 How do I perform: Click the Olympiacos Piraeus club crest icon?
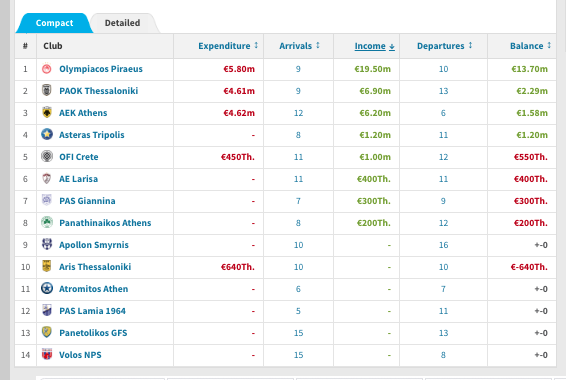[47, 69]
